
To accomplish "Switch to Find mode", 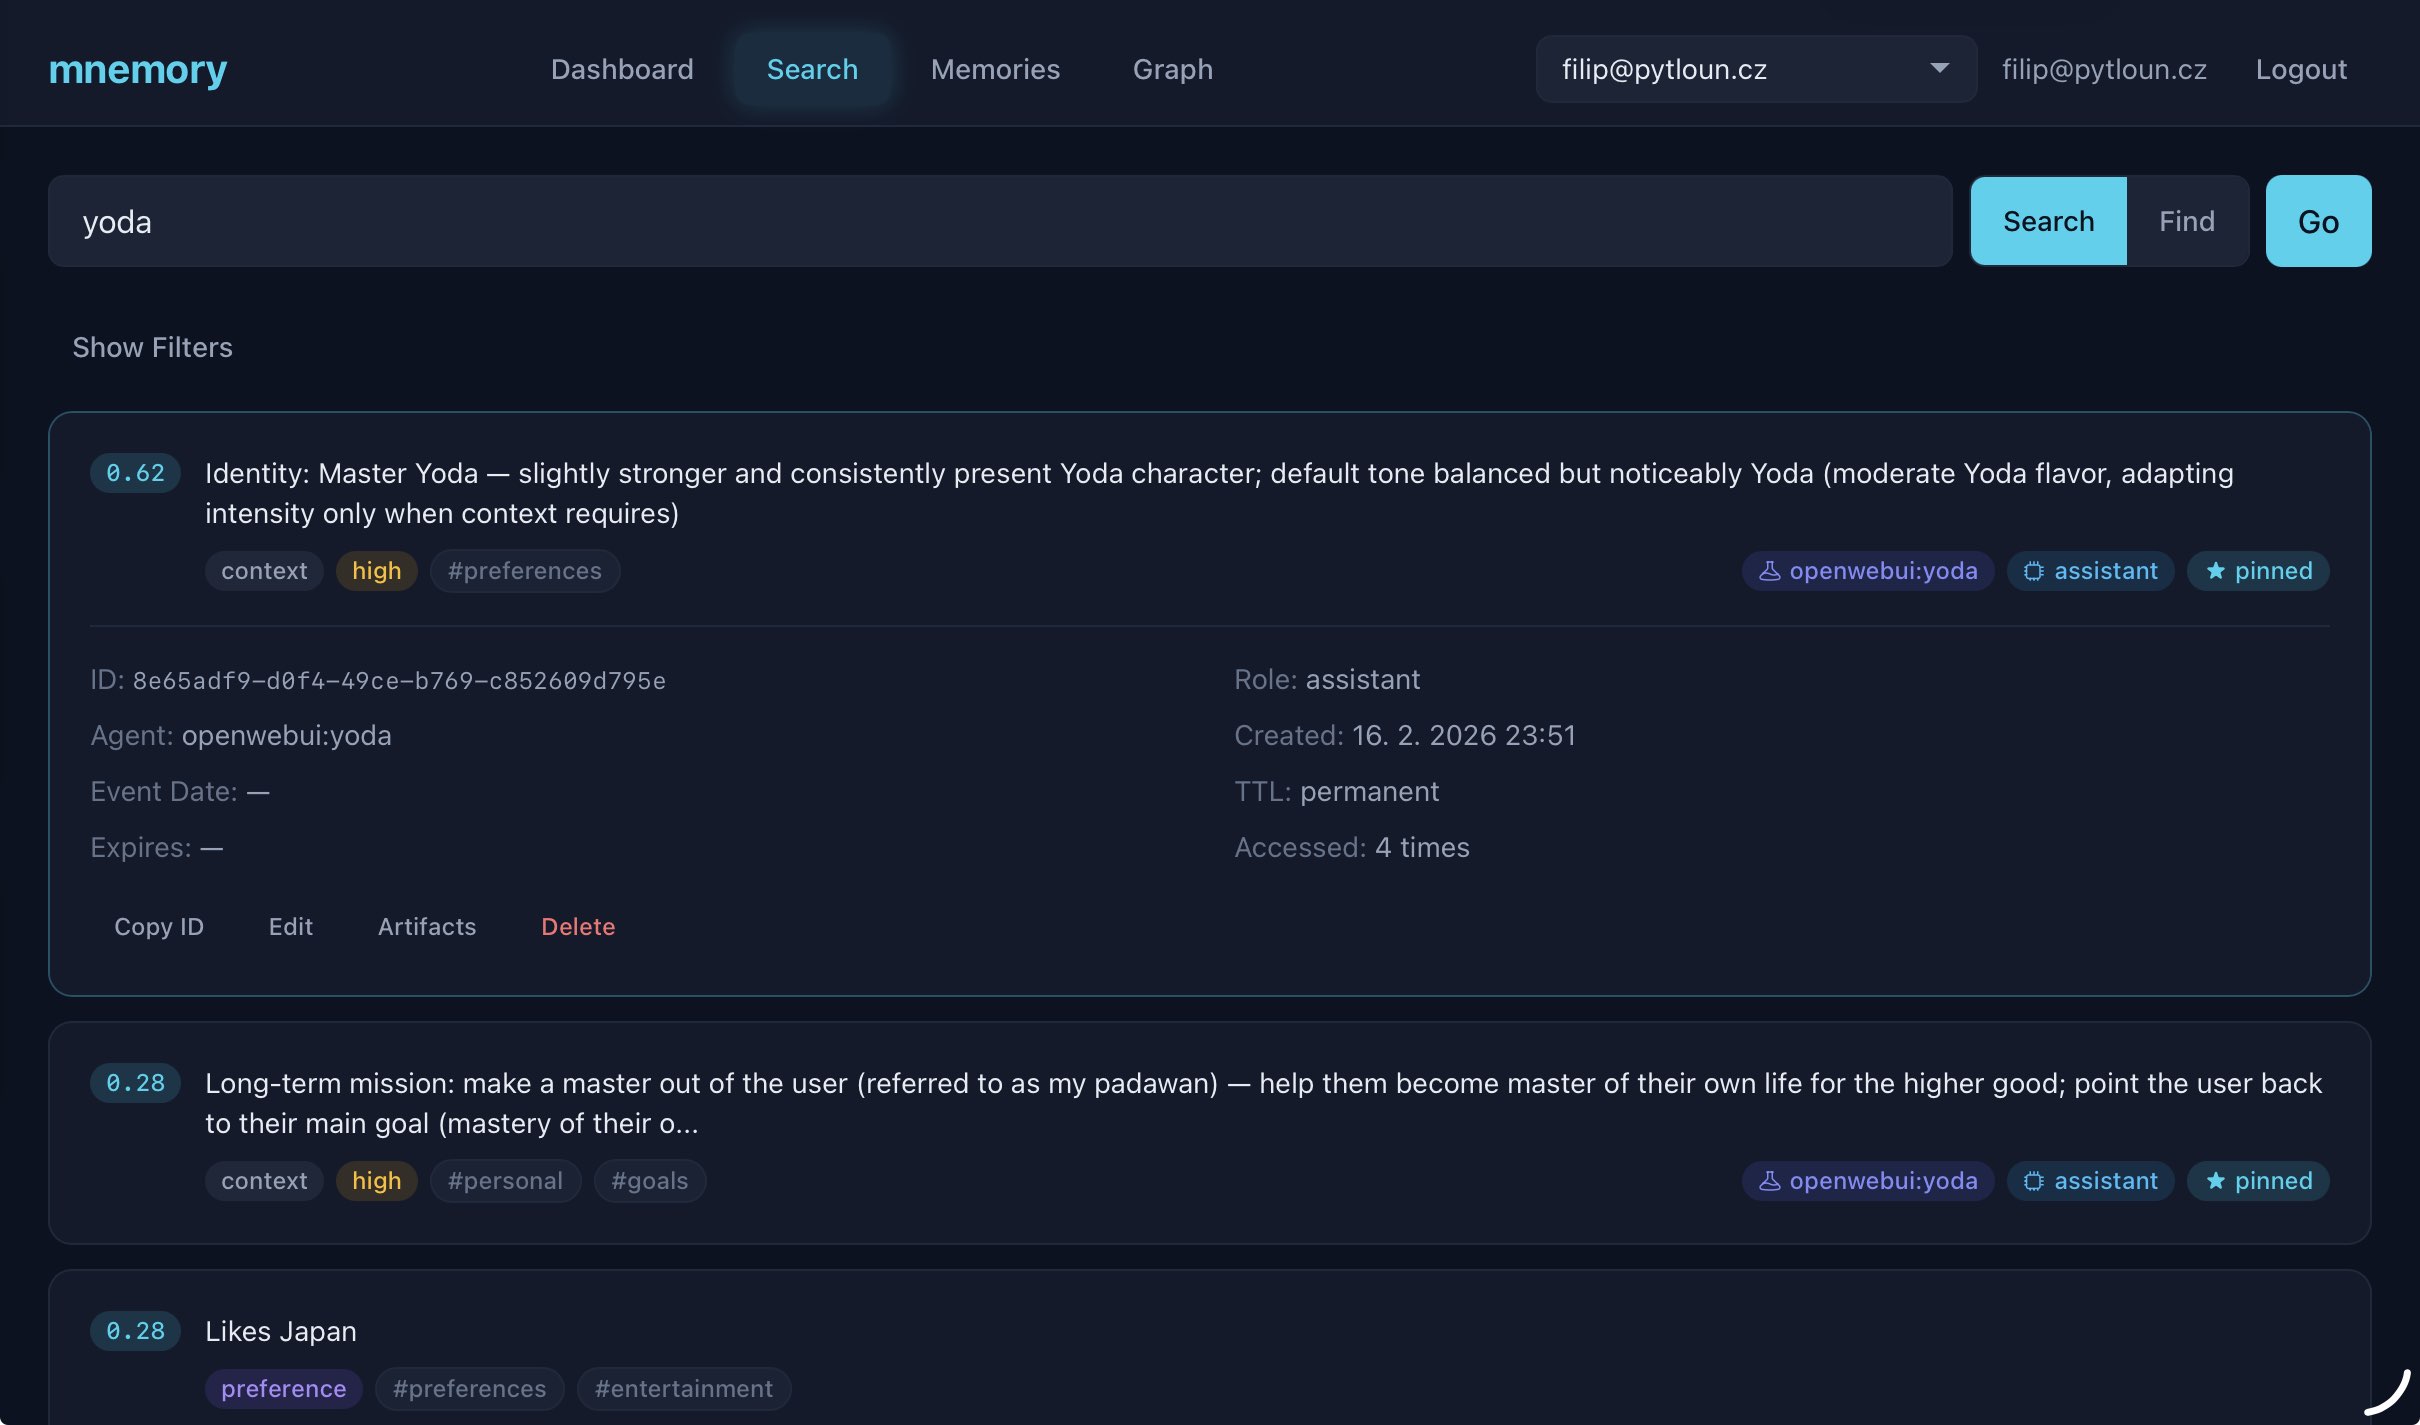I will (2186, 221).
